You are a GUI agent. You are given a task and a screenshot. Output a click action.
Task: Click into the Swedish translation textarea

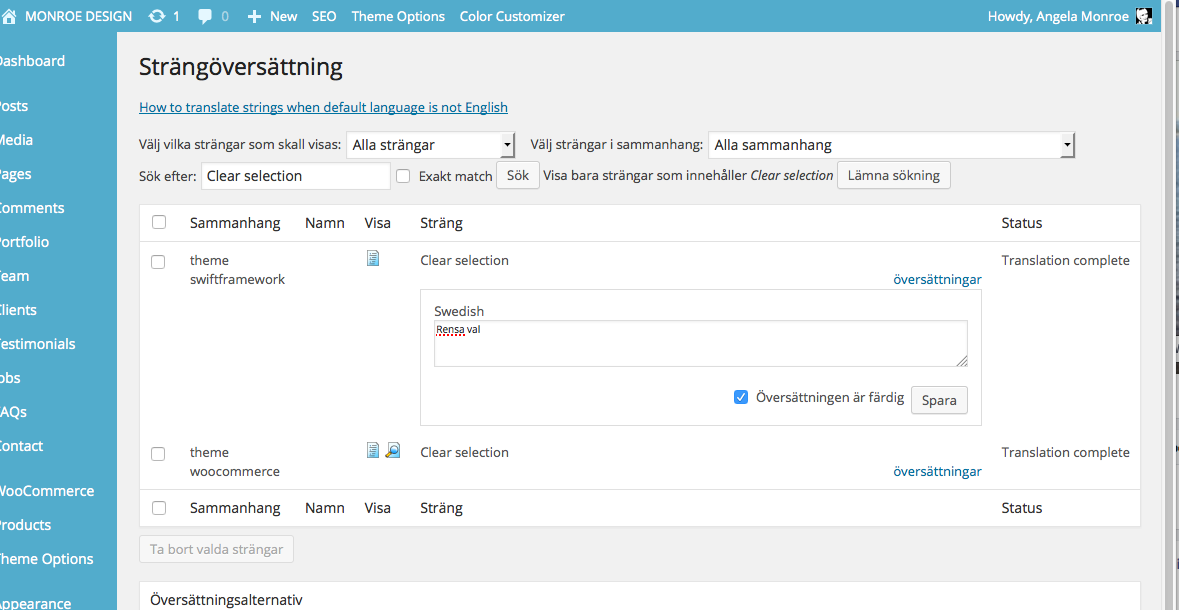point(701,344)
